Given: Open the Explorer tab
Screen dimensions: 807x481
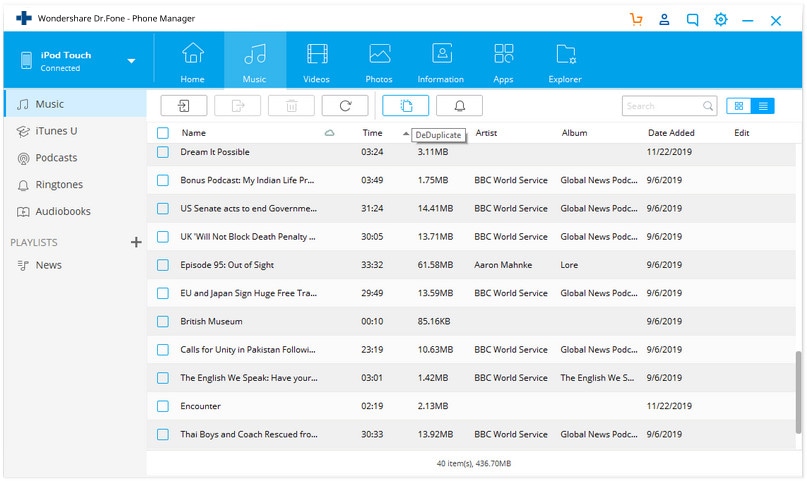Looking at the screenshot, I should click(x=565, y=62).
